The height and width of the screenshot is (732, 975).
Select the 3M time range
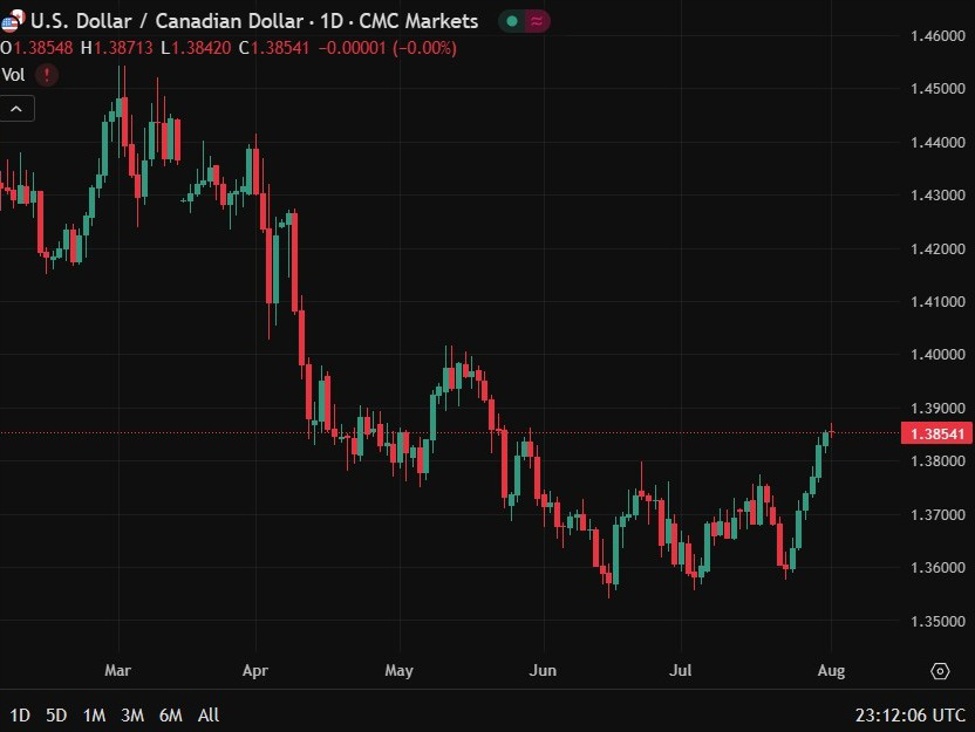tap(132, 715)
